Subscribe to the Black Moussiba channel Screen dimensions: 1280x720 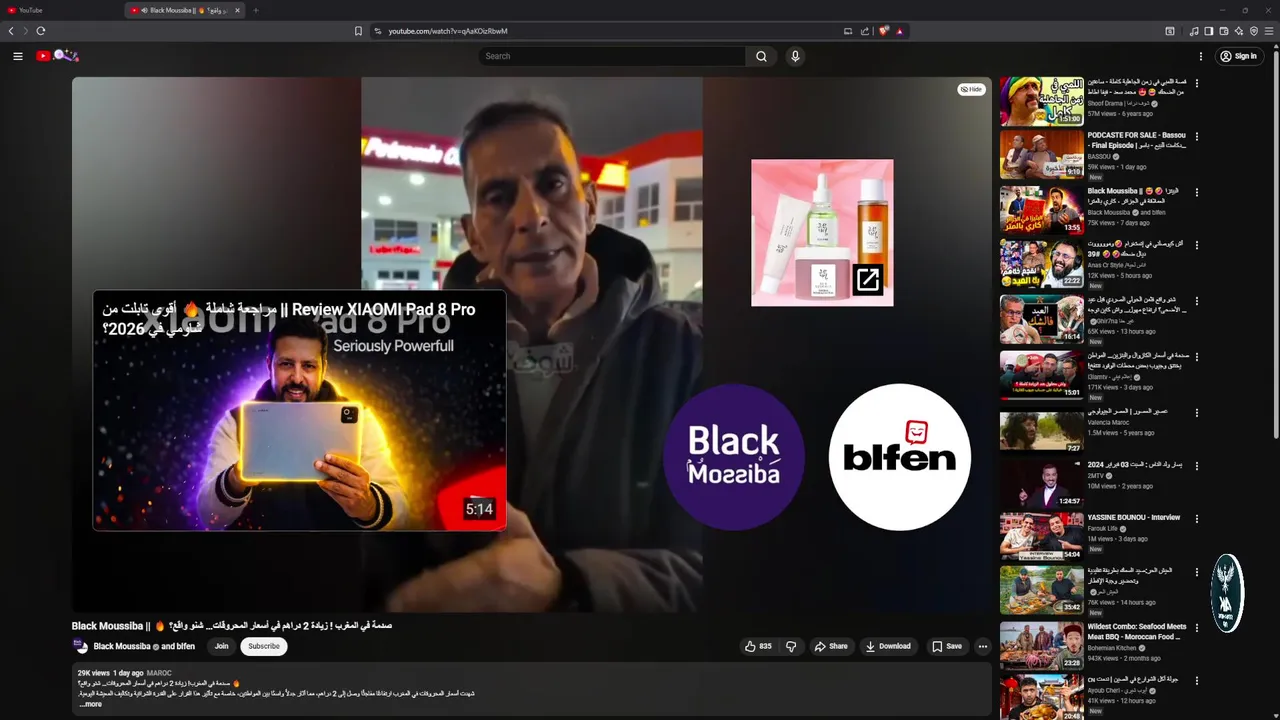coord(264,646)
